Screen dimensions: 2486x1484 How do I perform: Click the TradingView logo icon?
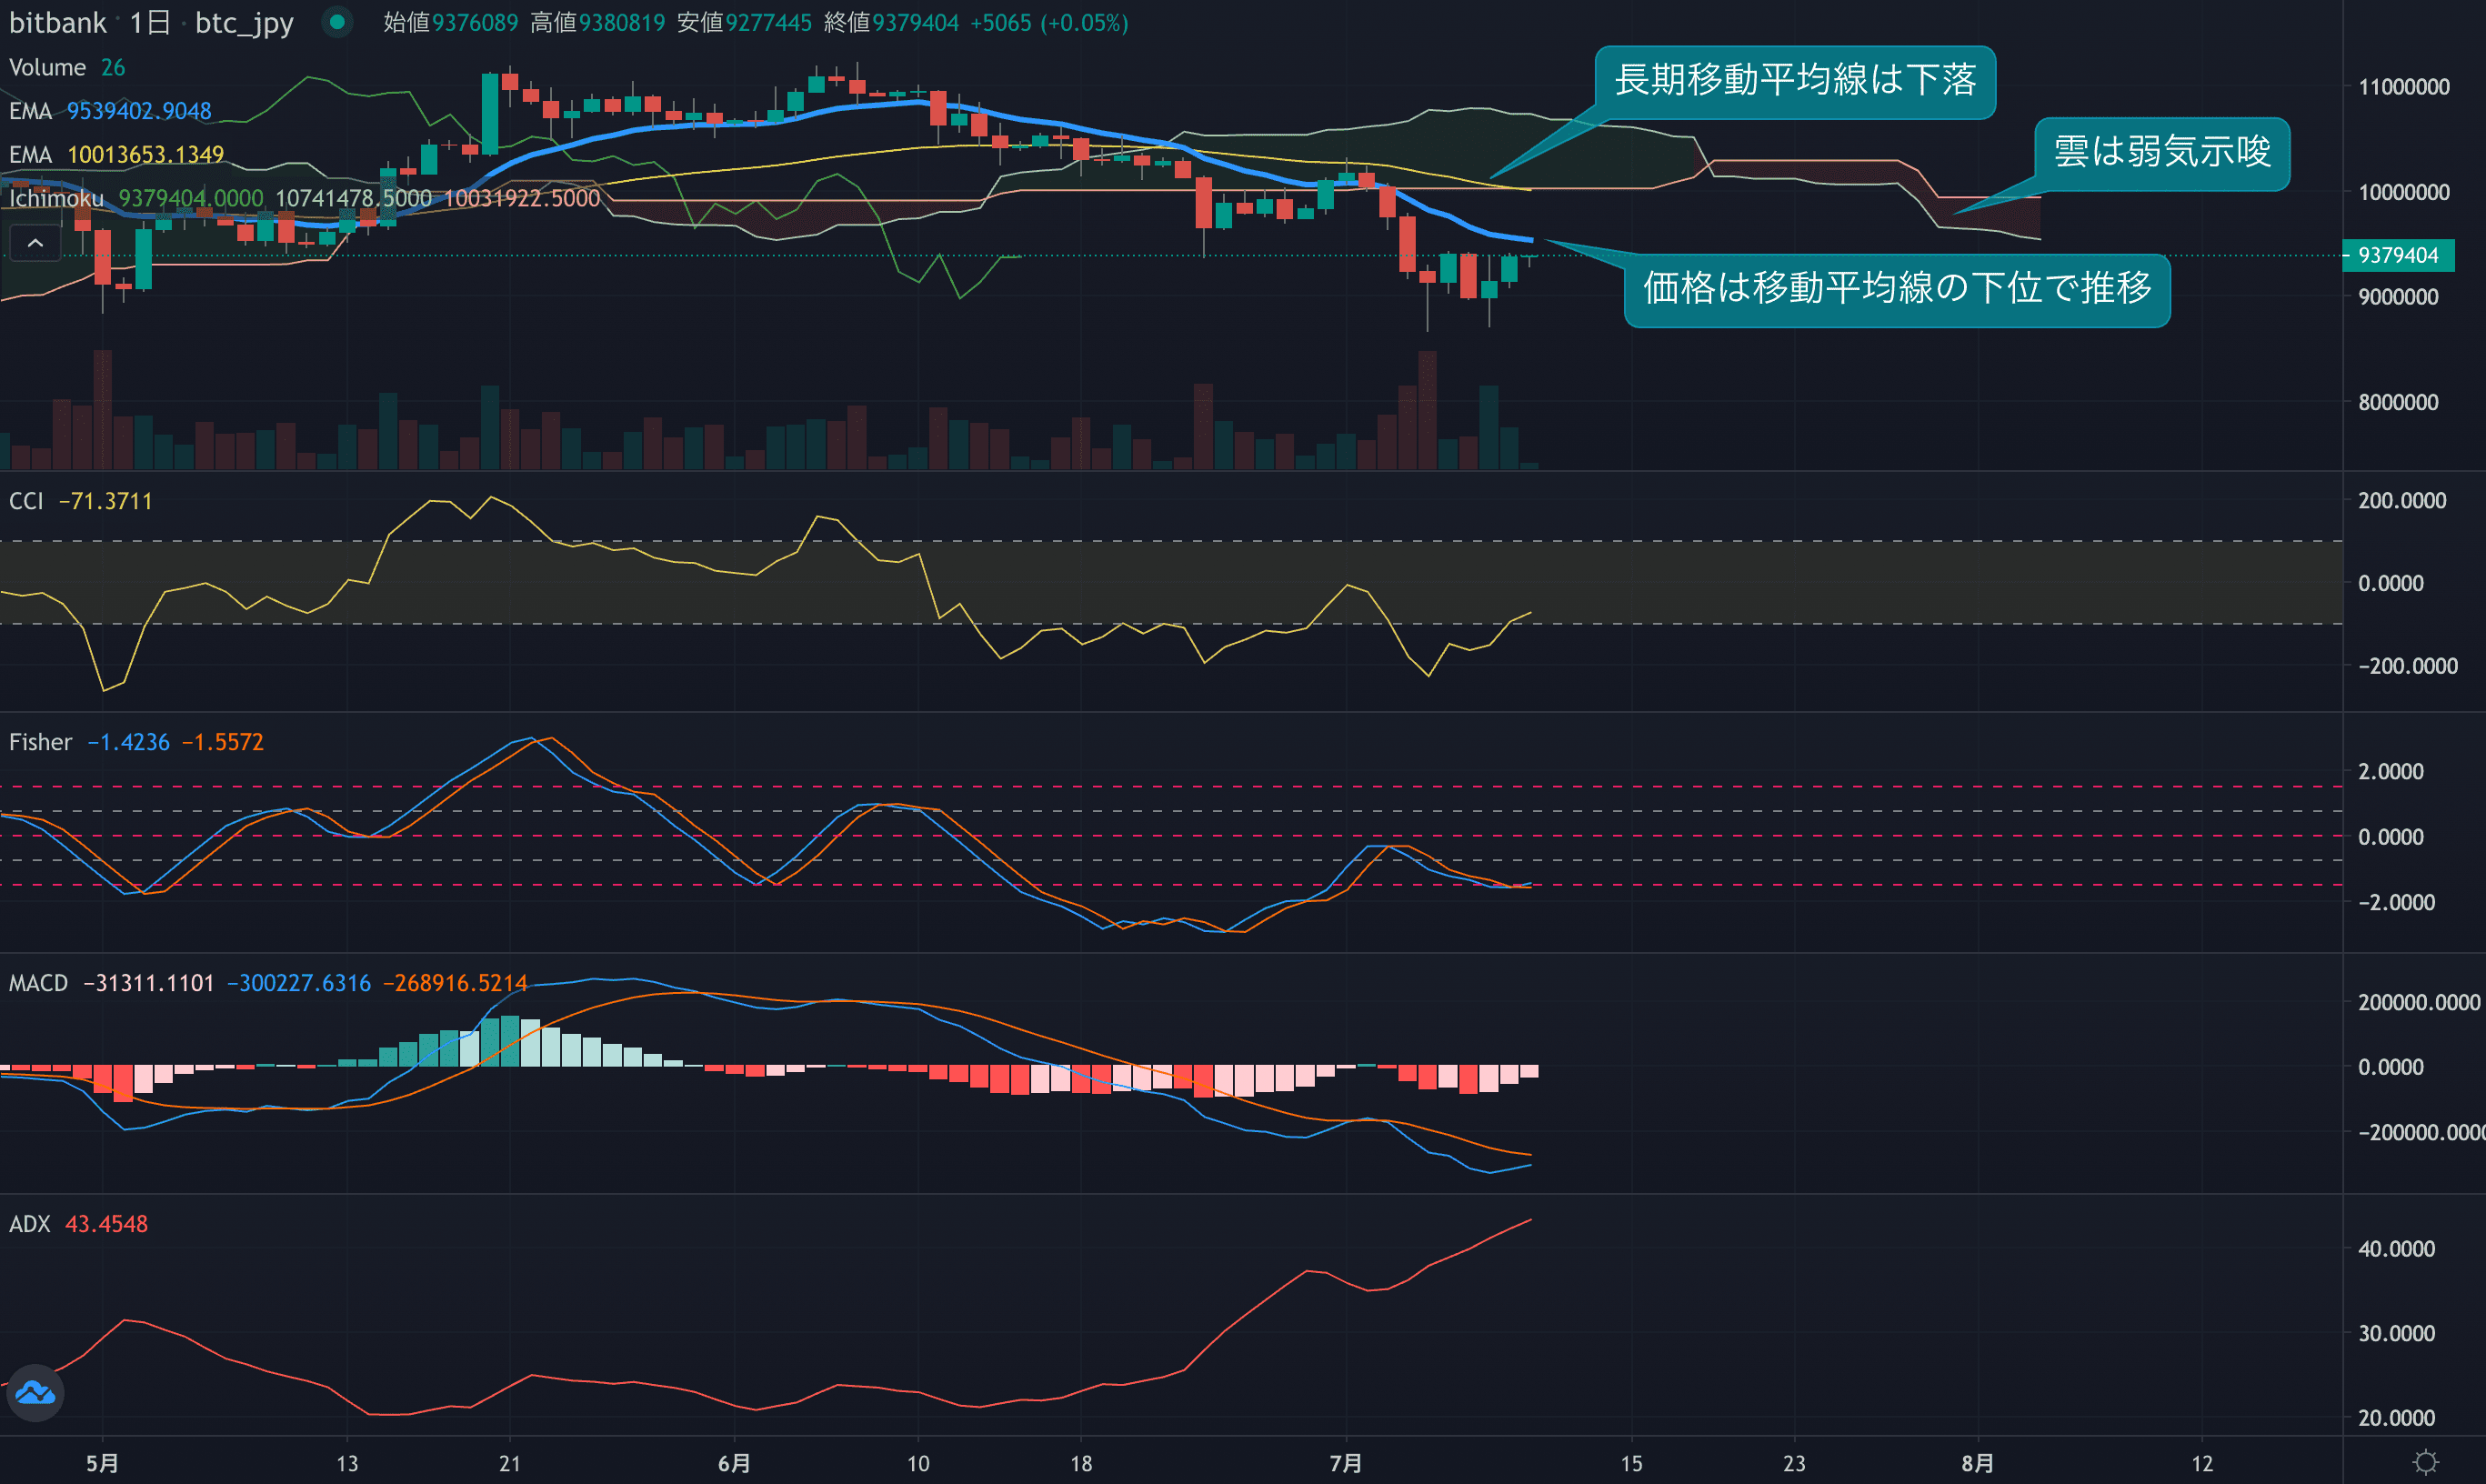tap(35, 1392)
